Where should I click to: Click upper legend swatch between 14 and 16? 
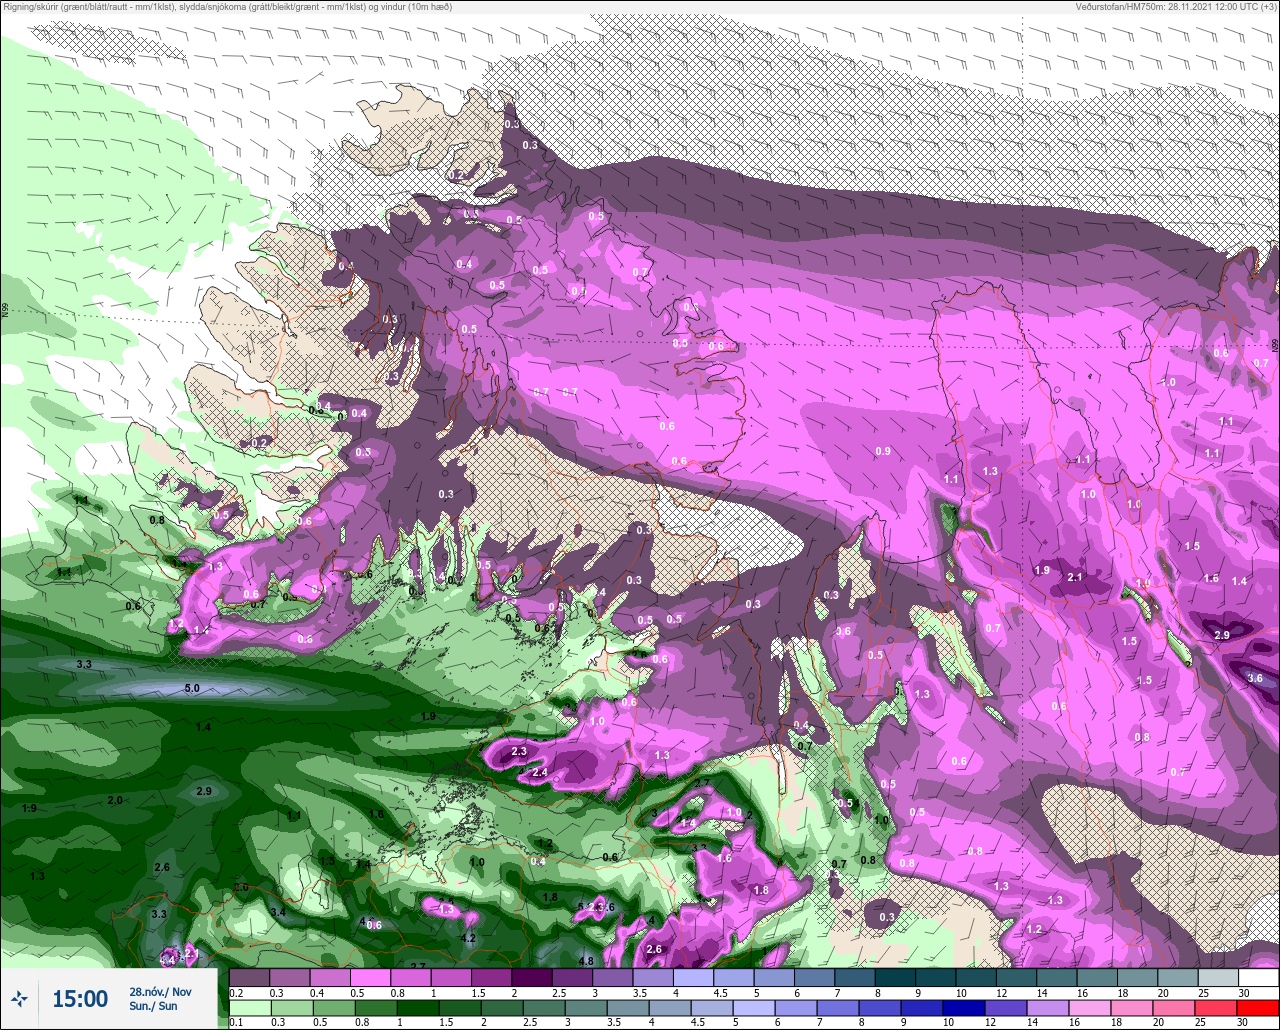1057,977
